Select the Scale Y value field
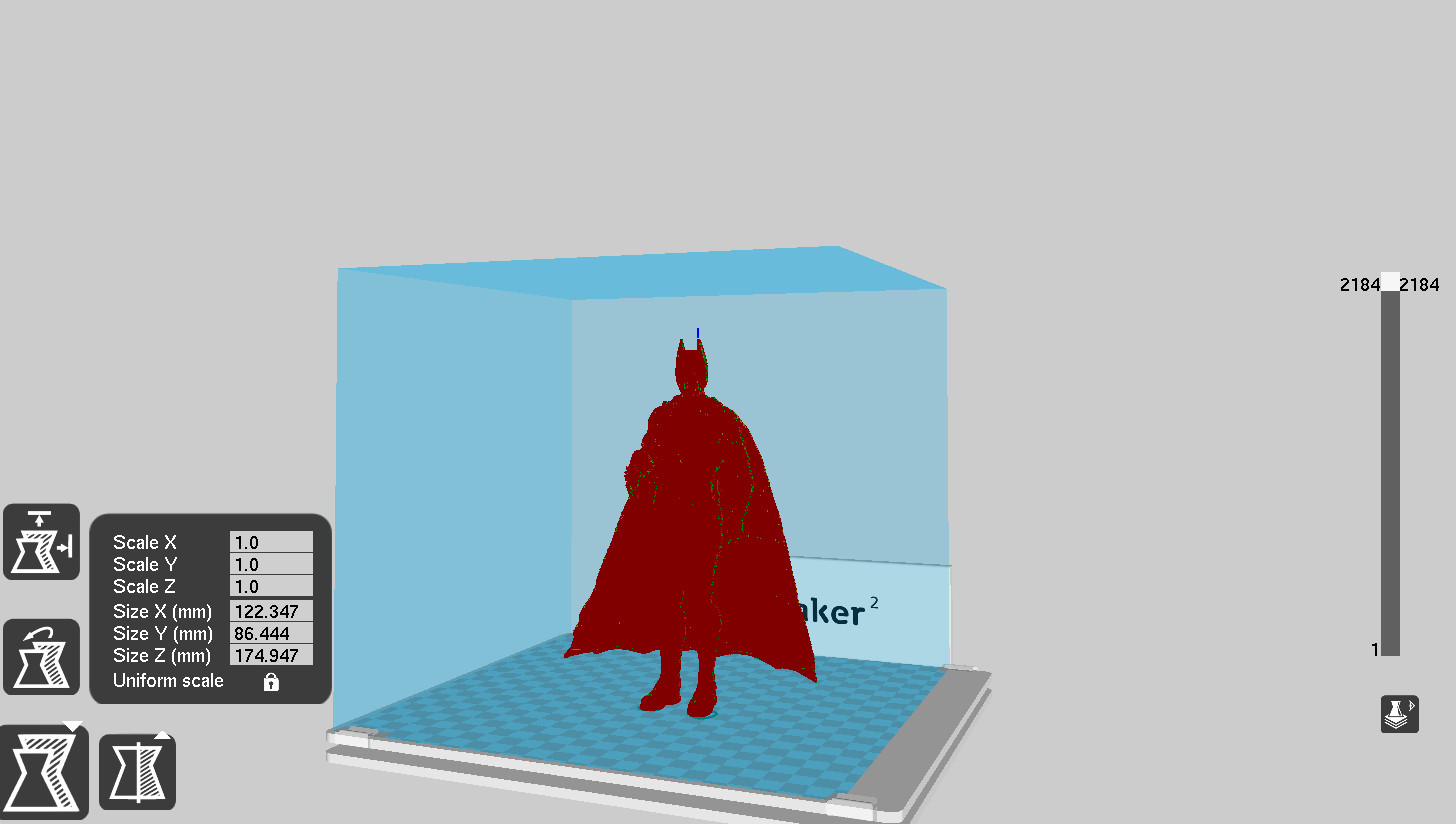The image size is (1456, 824). point(270,564)
